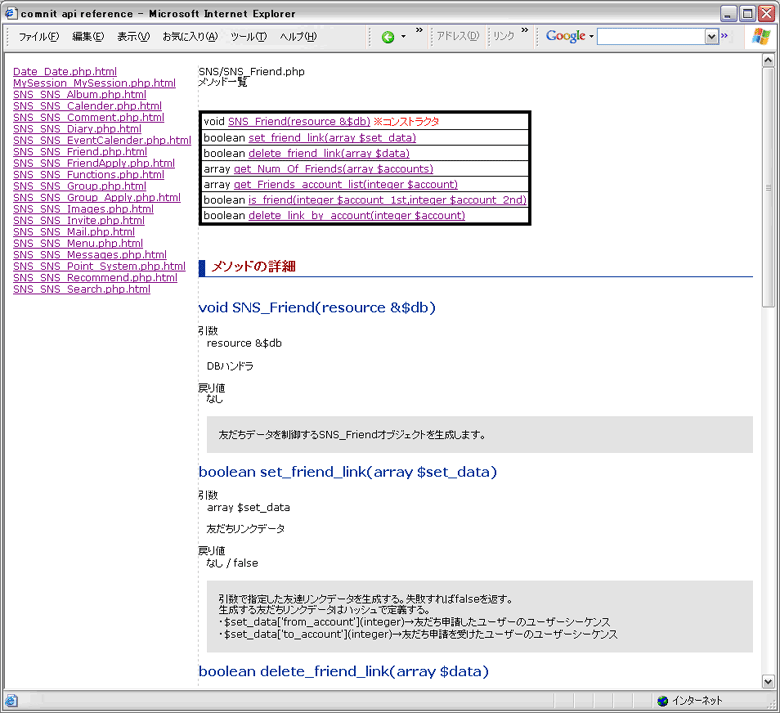Screen dimensions: 780x713
Task: Open the MySession_MySession.php.html link
Action: [x=94, y=83]
